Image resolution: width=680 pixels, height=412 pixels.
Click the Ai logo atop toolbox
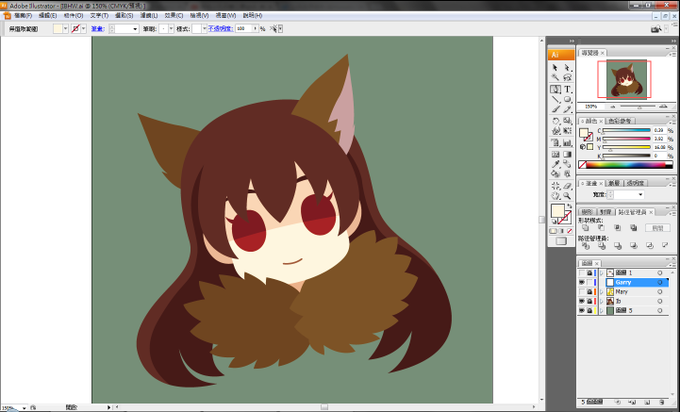point(562,55)
